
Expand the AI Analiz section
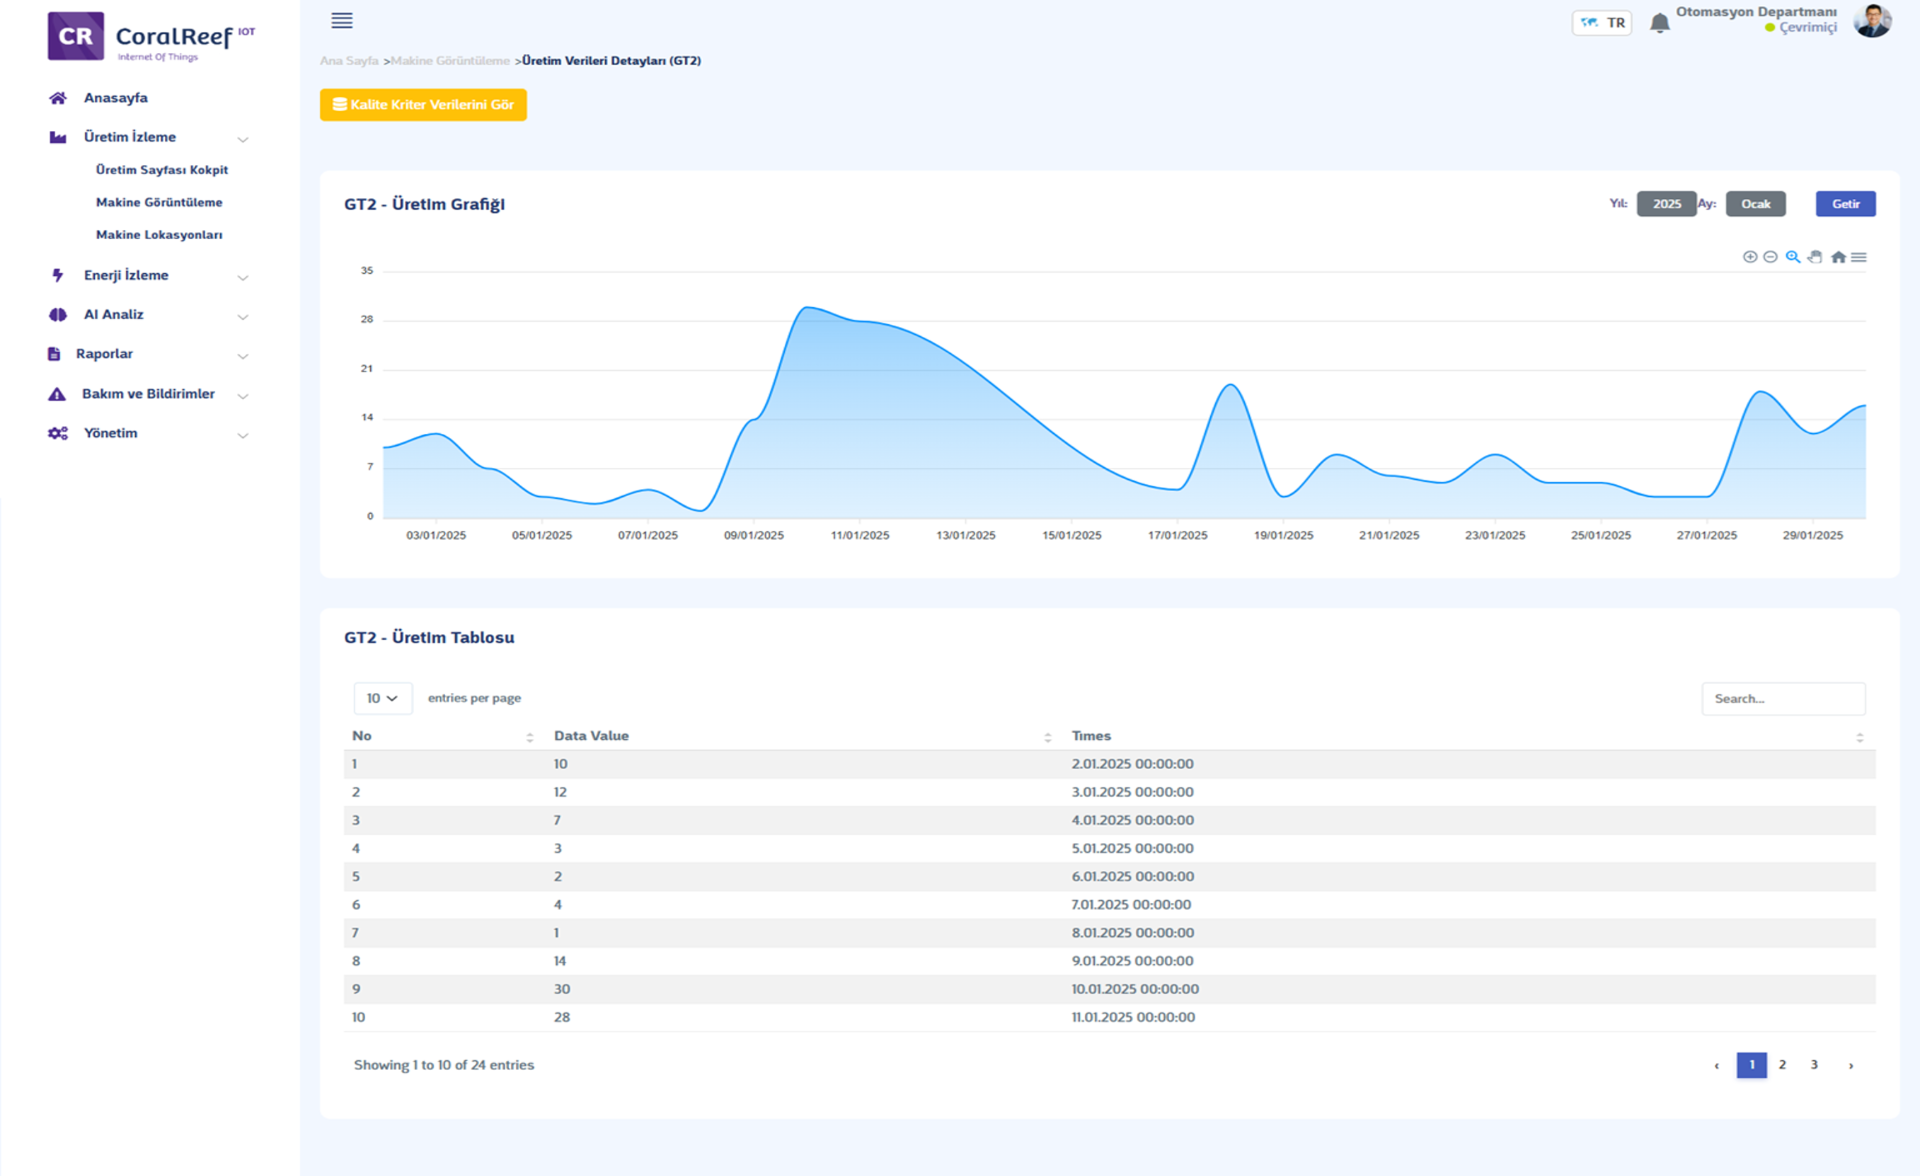tap(114, 314)
